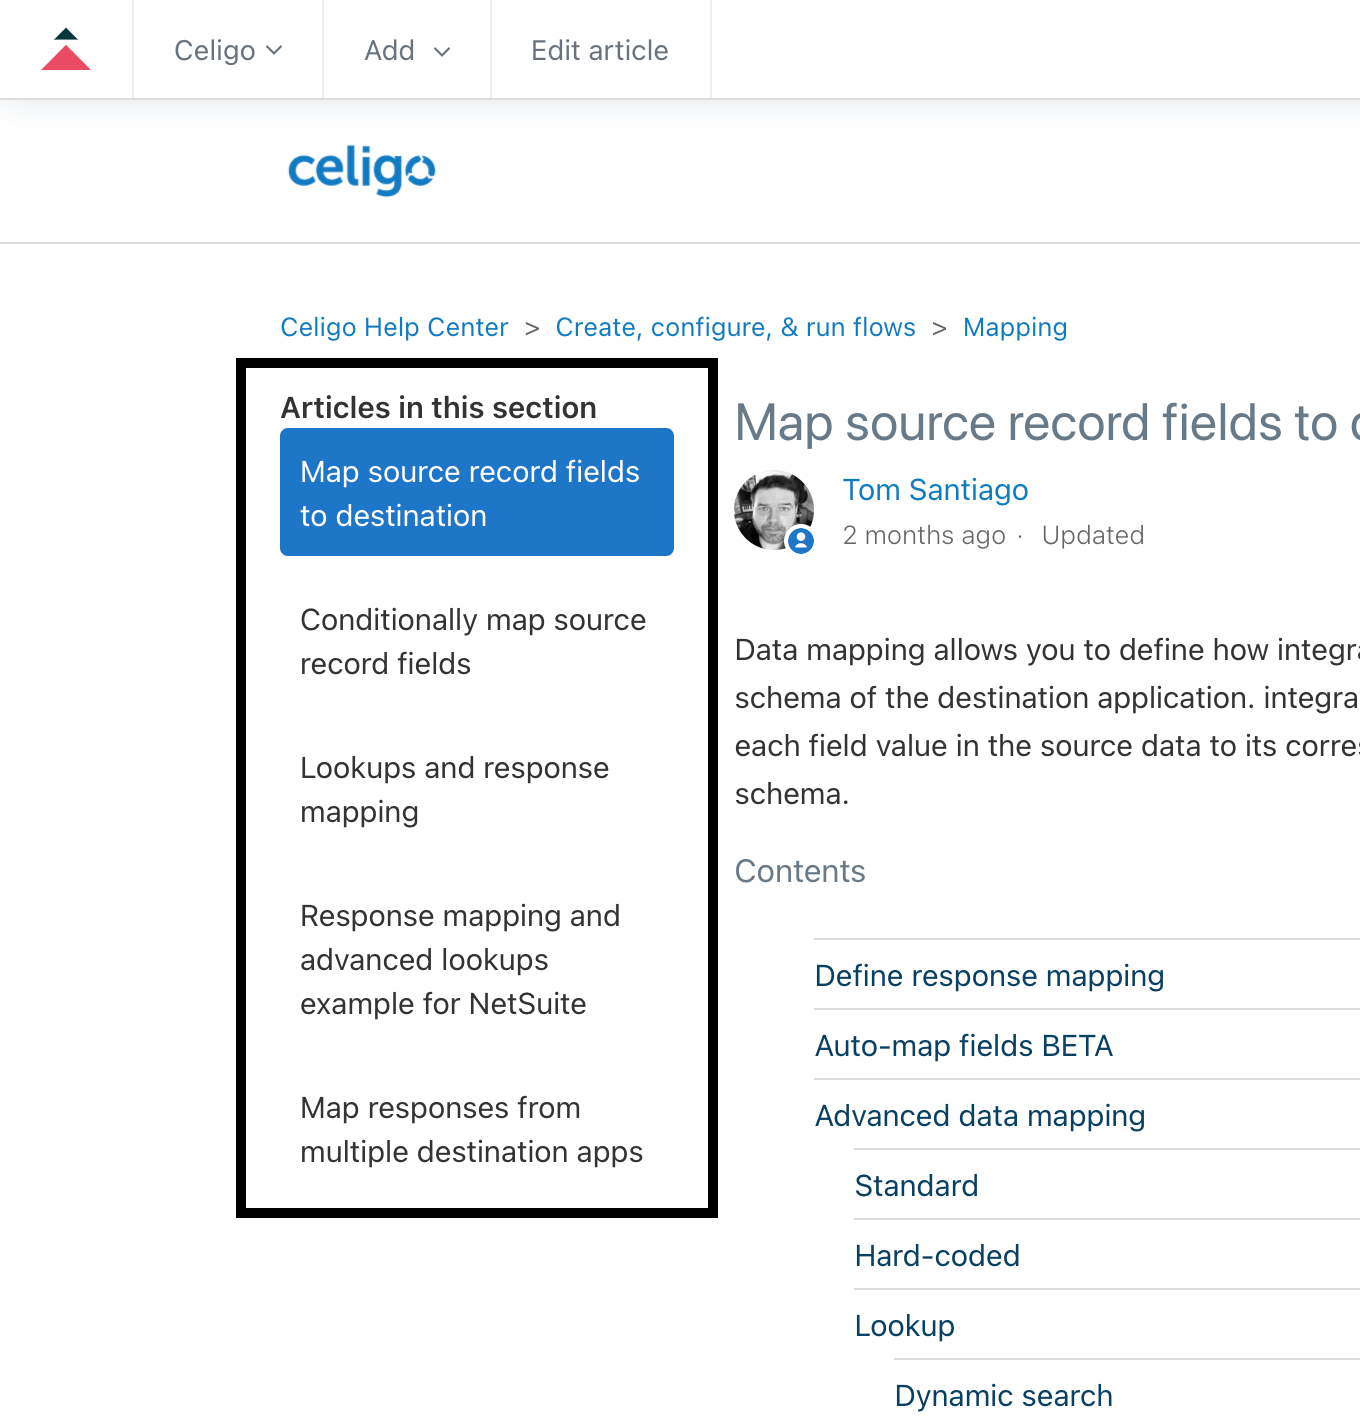Image resolution: width=1360 pixels, height=1416 pixels.
Task: Click Edit article in top bar
Action: pyautogui.click(x=600, y=50)
